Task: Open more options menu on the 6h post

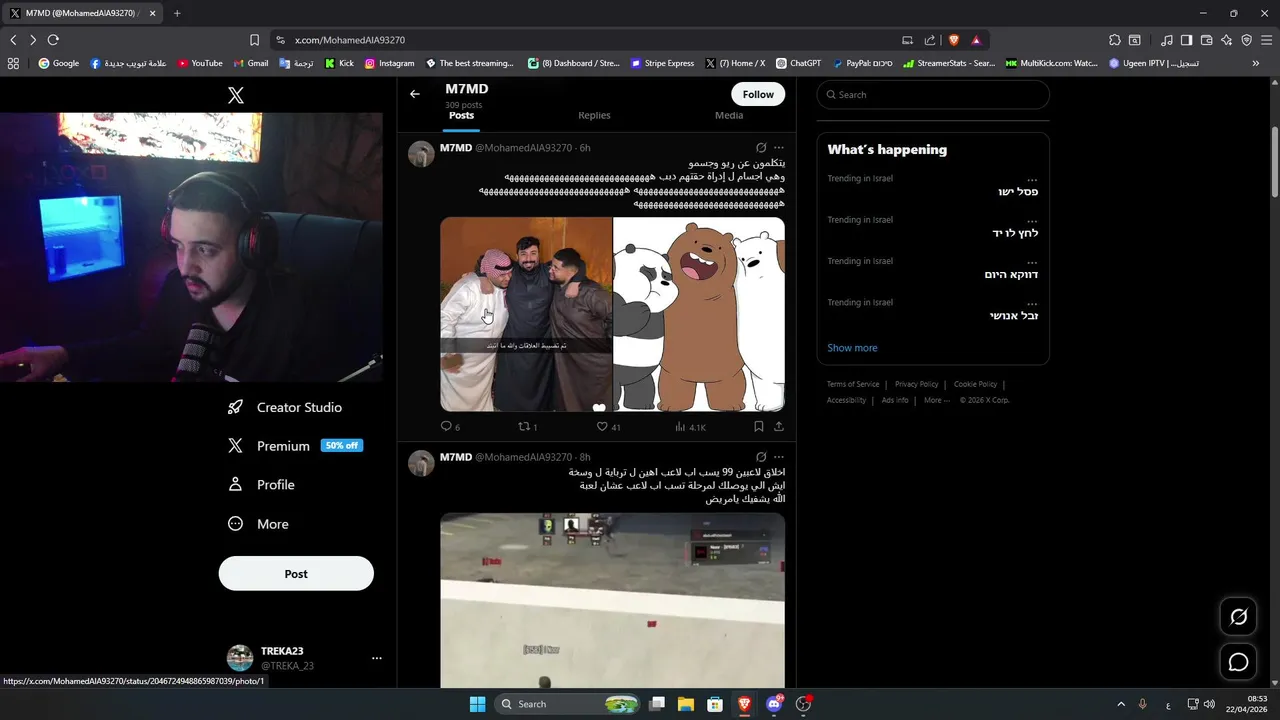Action: coord(779,148)
